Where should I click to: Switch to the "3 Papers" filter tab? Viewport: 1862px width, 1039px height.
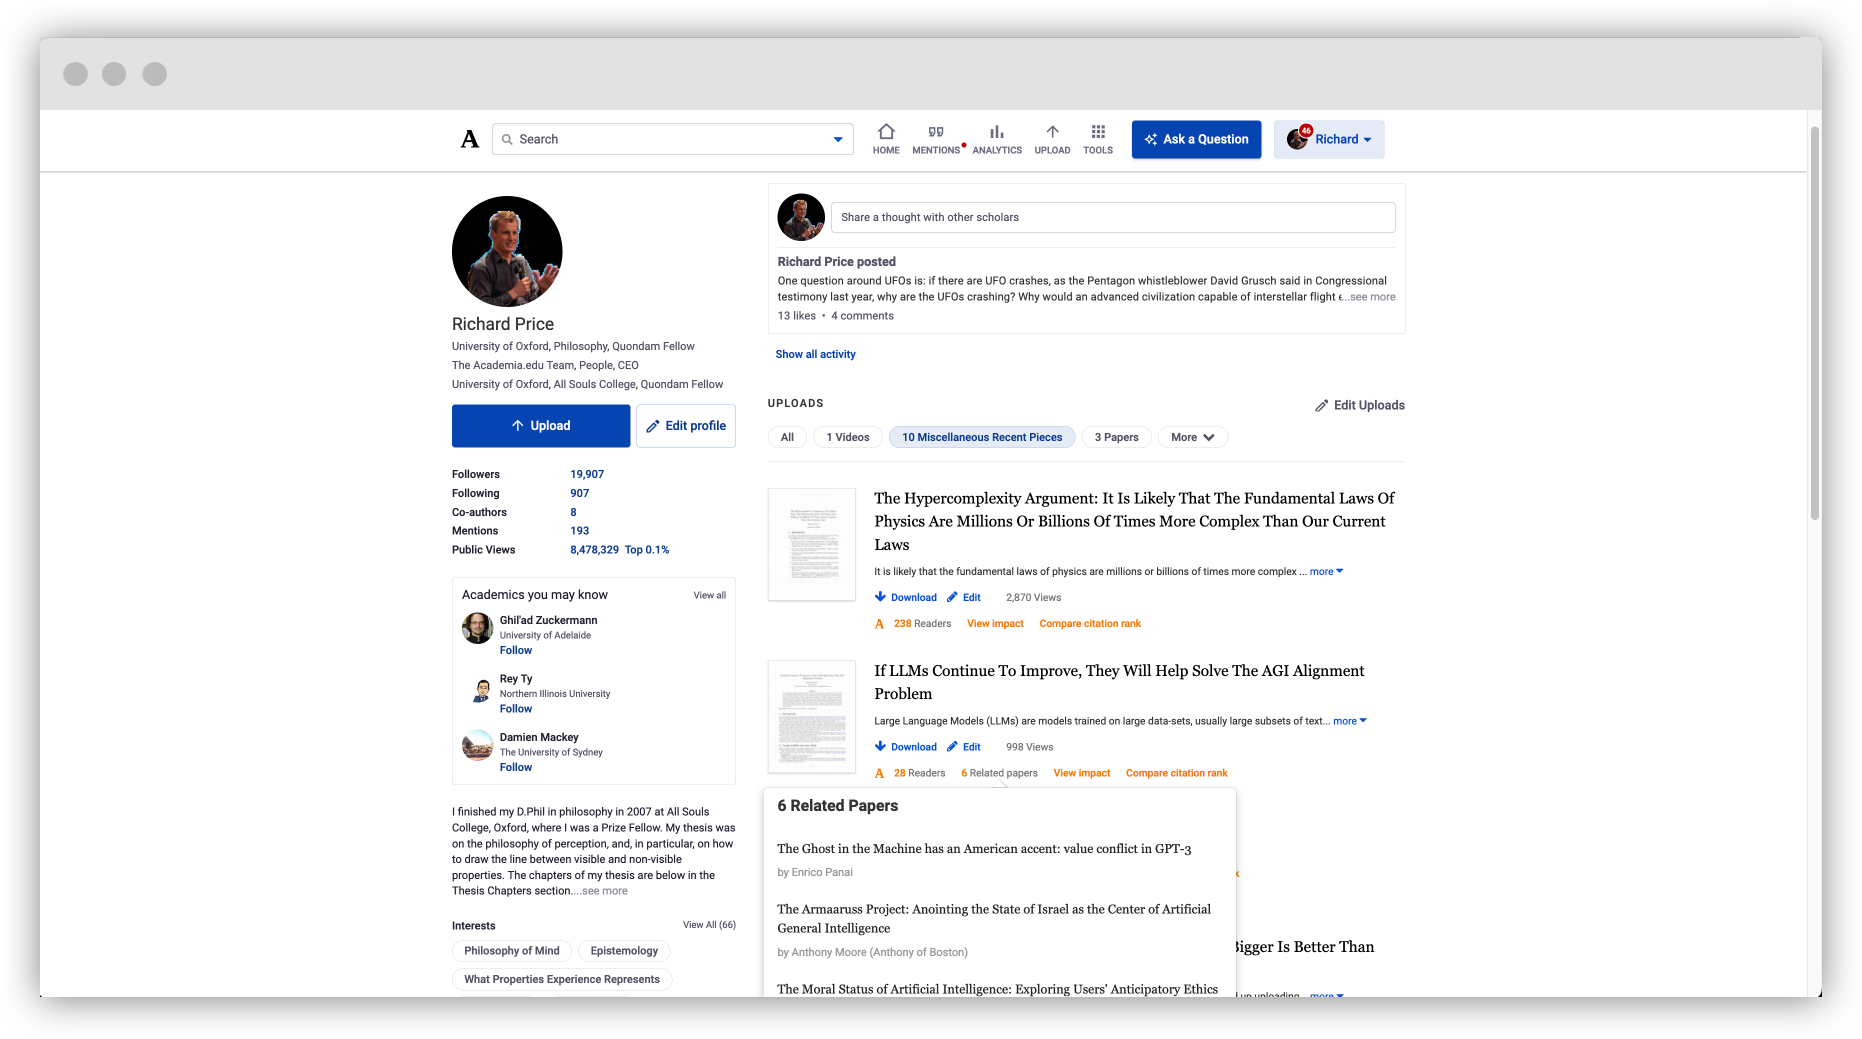tap(1116, 437)
